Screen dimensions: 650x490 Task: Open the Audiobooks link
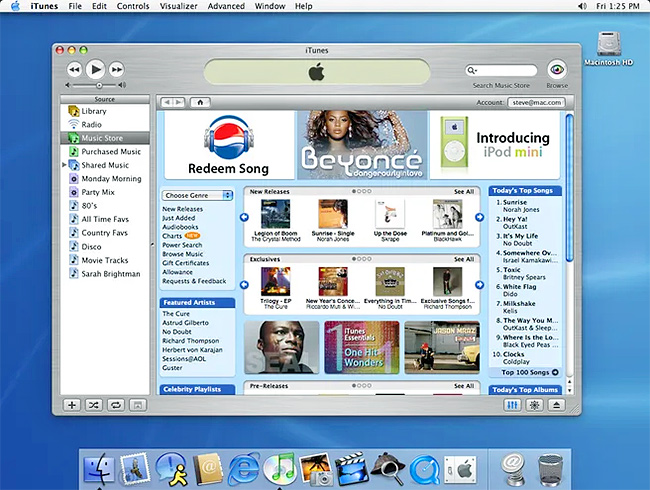point(180,227)
